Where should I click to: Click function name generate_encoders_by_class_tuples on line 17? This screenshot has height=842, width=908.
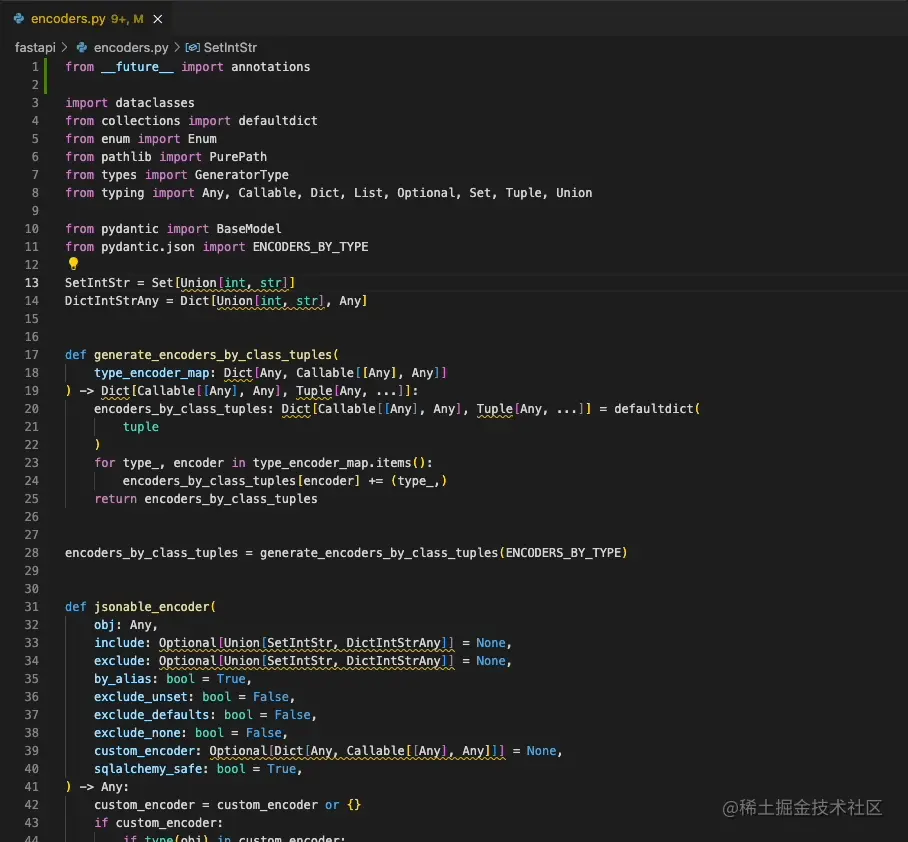(213, 354)
